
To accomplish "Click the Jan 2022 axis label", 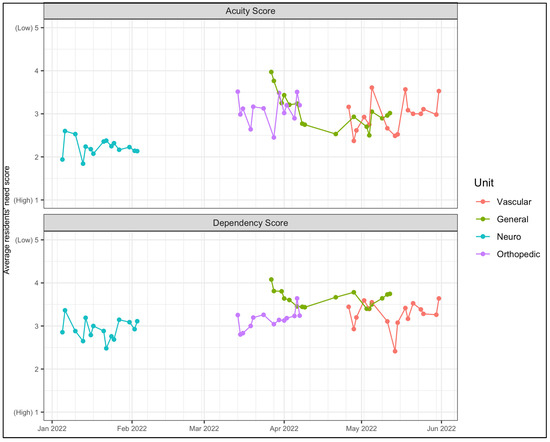I will [52, 428].
